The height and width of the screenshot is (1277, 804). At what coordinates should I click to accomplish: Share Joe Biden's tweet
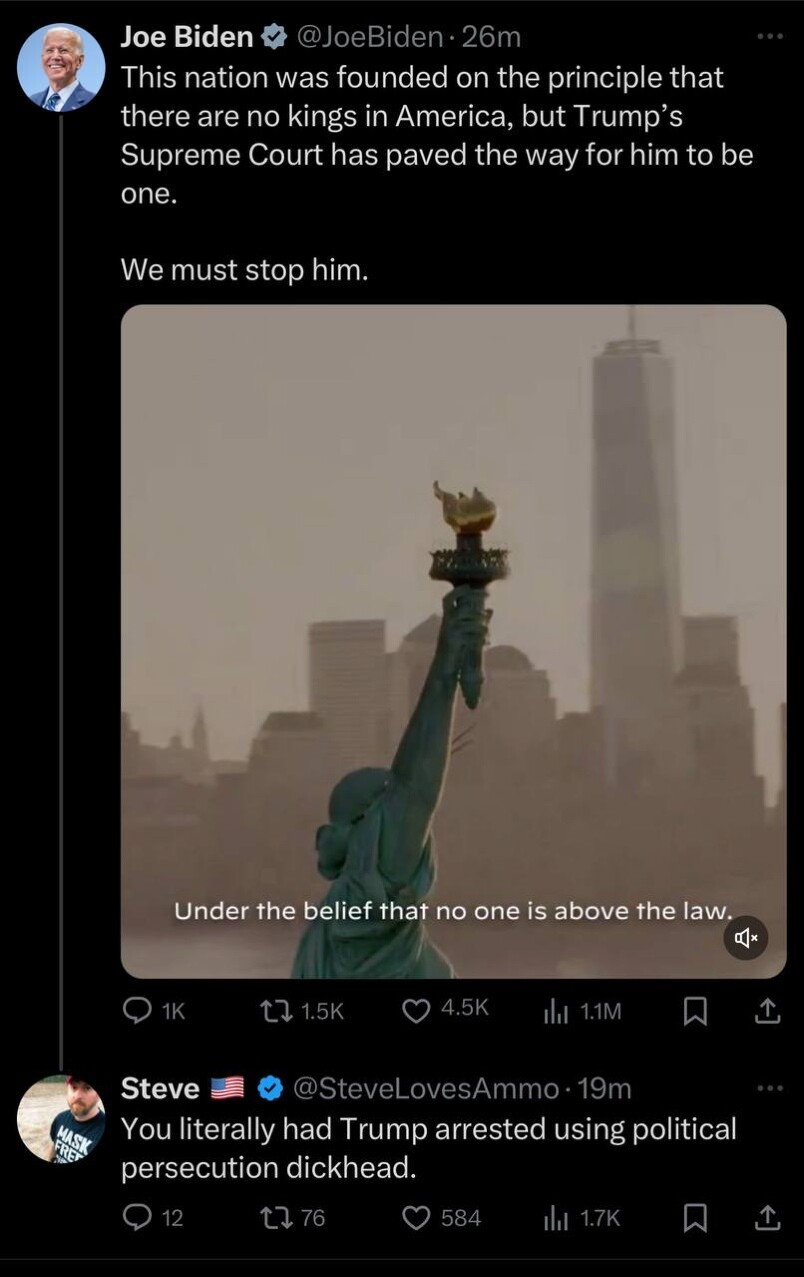tap(766, 1012)
